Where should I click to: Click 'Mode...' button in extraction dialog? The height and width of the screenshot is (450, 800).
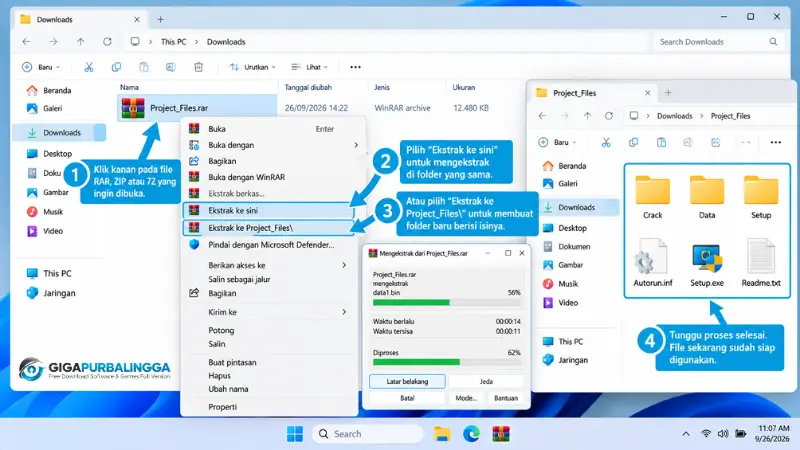tap(466, 398)
